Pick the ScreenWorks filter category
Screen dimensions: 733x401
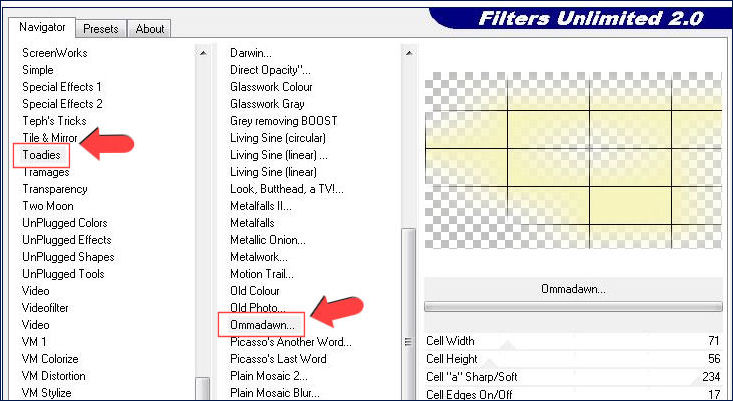coord(55,52)
